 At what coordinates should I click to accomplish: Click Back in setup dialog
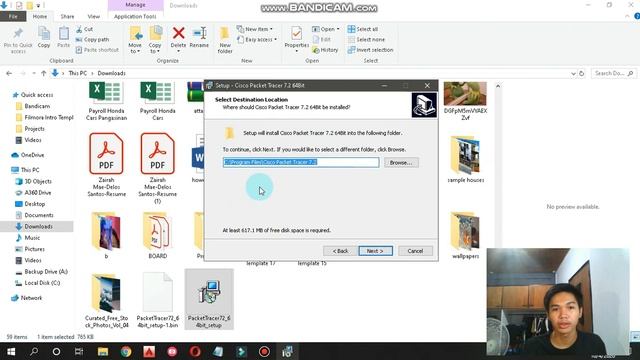(x=340, y=251)
